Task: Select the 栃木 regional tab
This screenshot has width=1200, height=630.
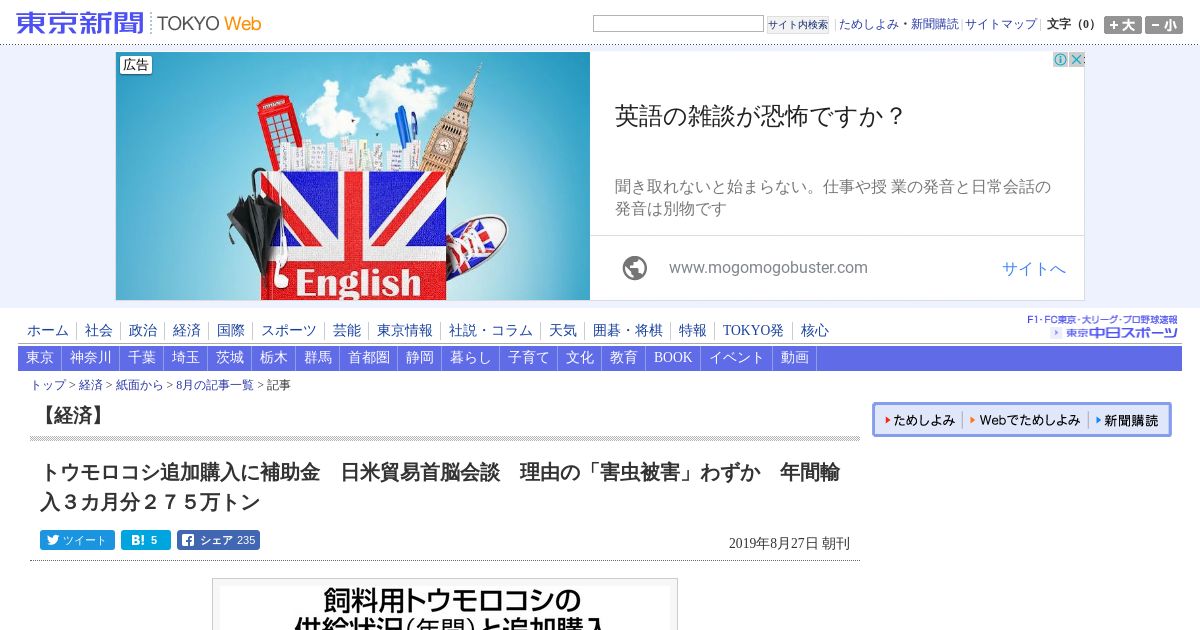Action: [x=274, y=358]
